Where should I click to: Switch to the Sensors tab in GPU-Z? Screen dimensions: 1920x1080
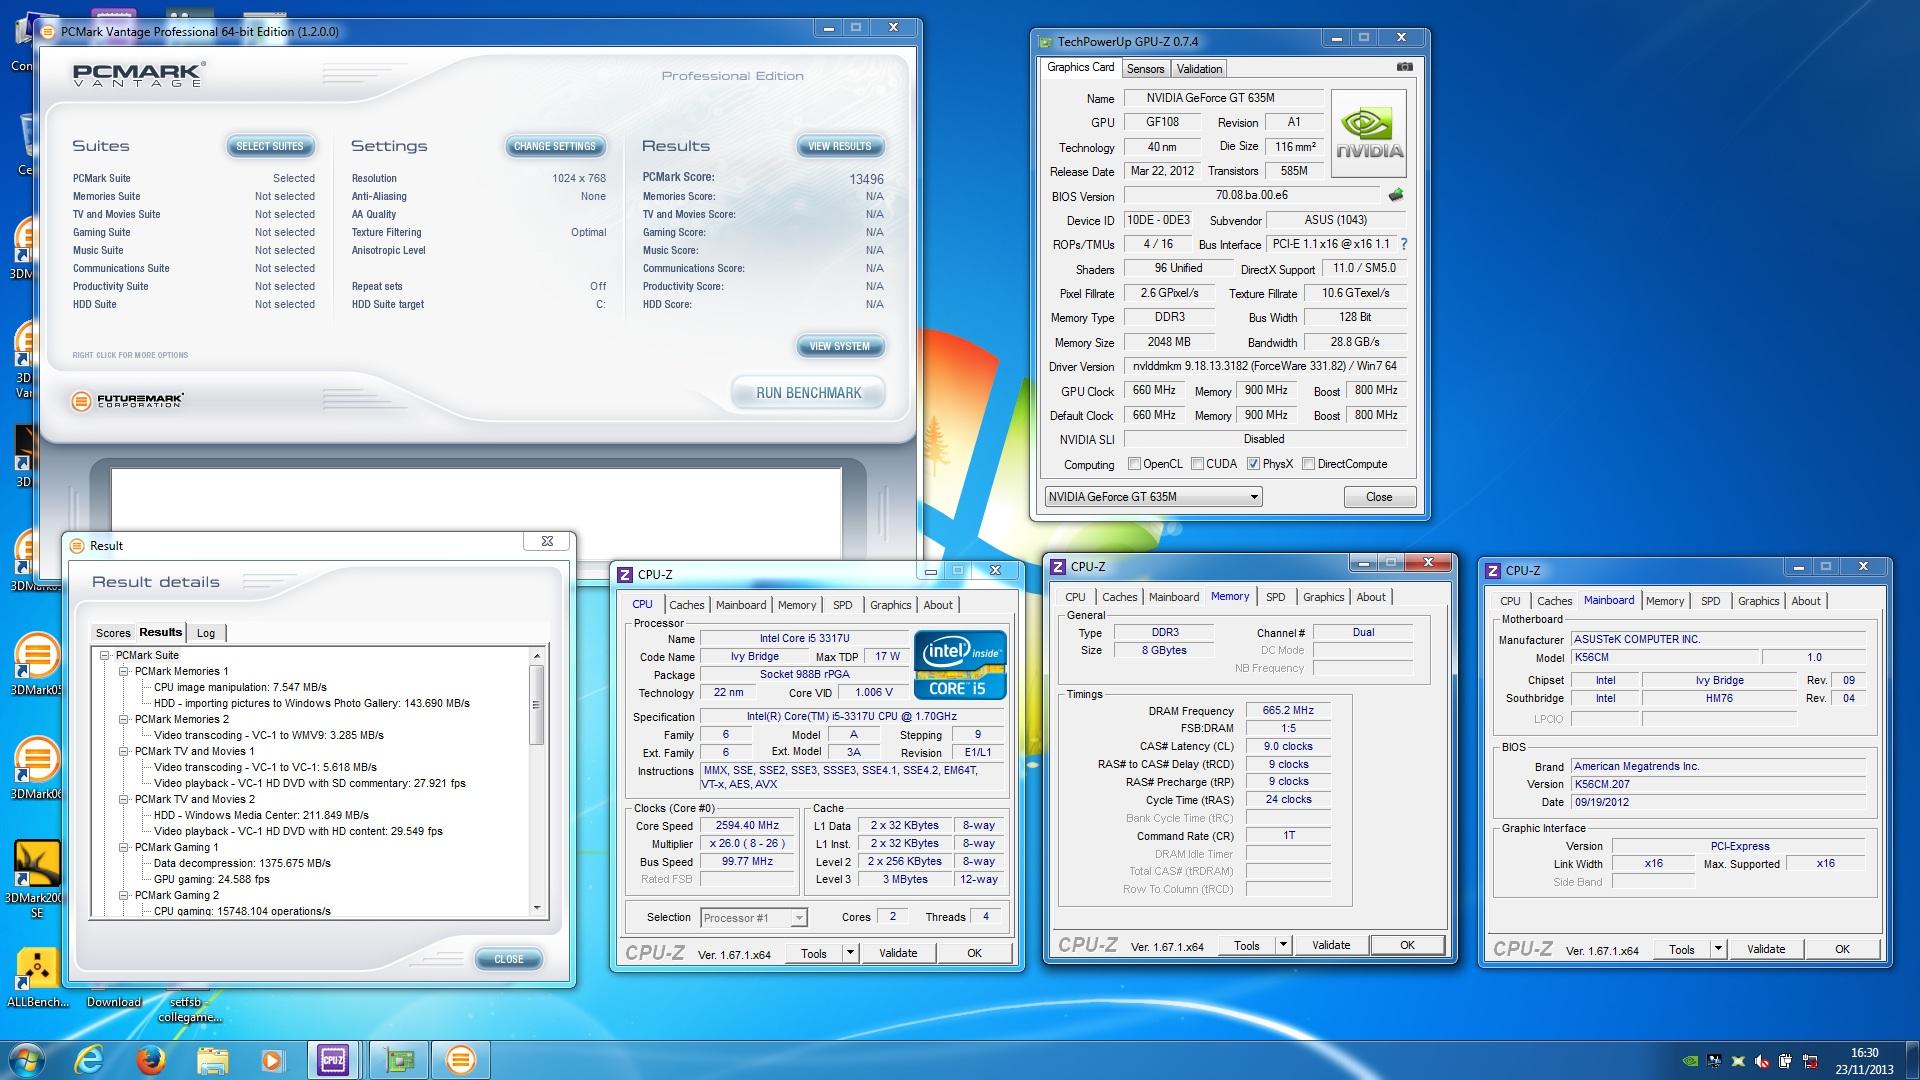click(x=1145, y=69)
